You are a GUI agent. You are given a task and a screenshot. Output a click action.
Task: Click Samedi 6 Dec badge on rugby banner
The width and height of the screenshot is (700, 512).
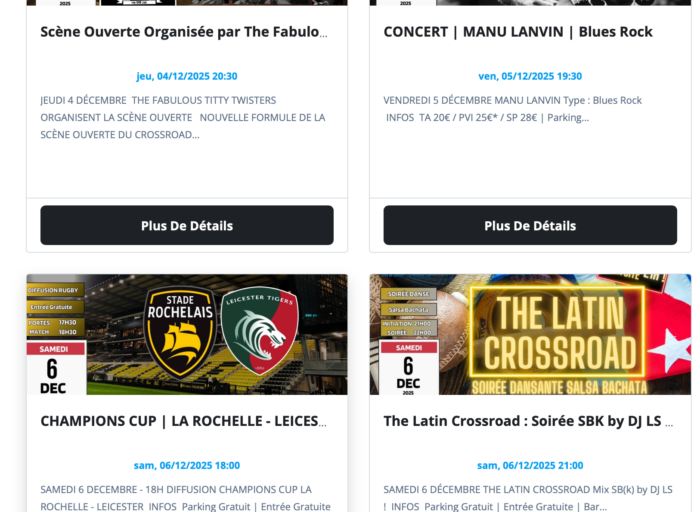(56, 368)
